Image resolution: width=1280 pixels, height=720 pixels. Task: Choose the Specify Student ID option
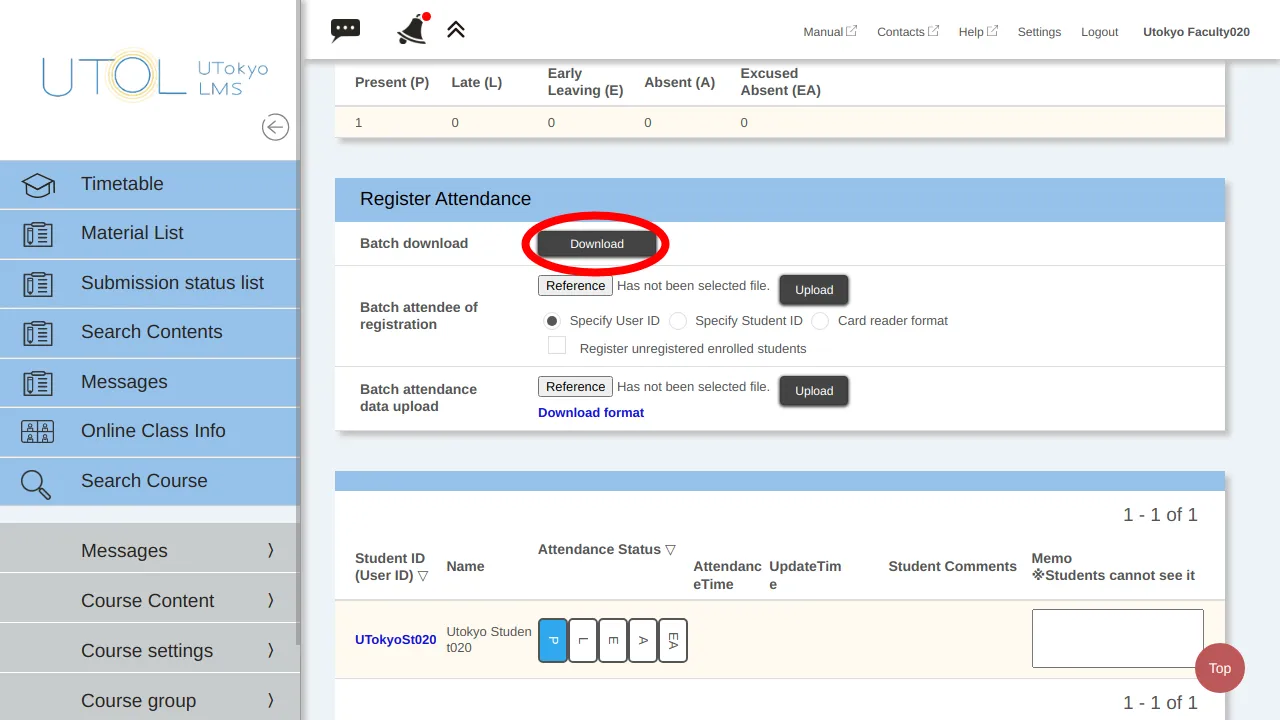[x=678, y=321]
